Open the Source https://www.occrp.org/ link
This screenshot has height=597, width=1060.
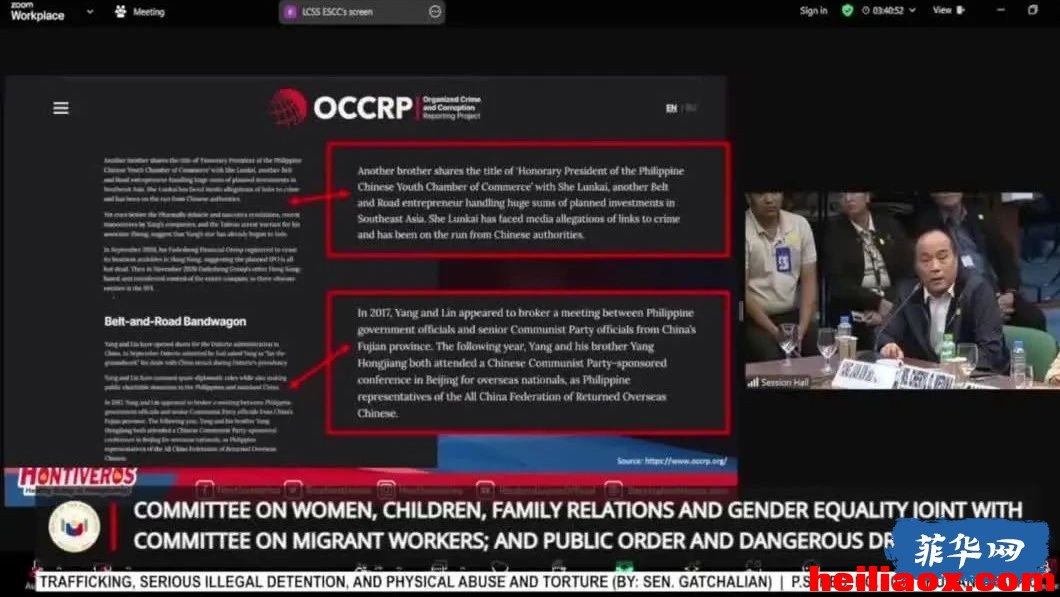tap(672, 461)
